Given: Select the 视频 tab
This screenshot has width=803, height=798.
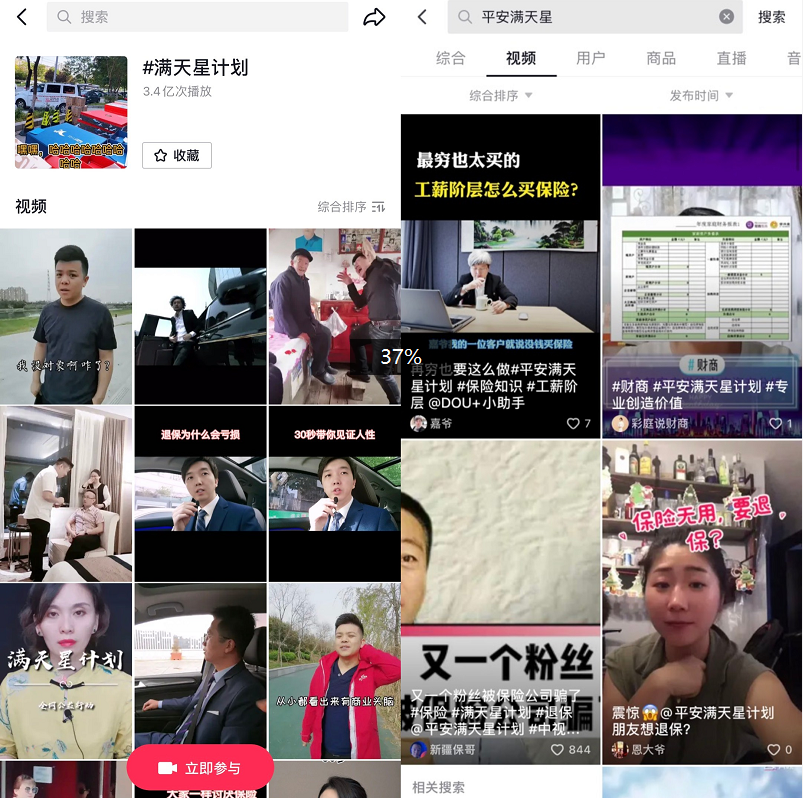Looking at the screenshot, I should [x=521, y=58].
